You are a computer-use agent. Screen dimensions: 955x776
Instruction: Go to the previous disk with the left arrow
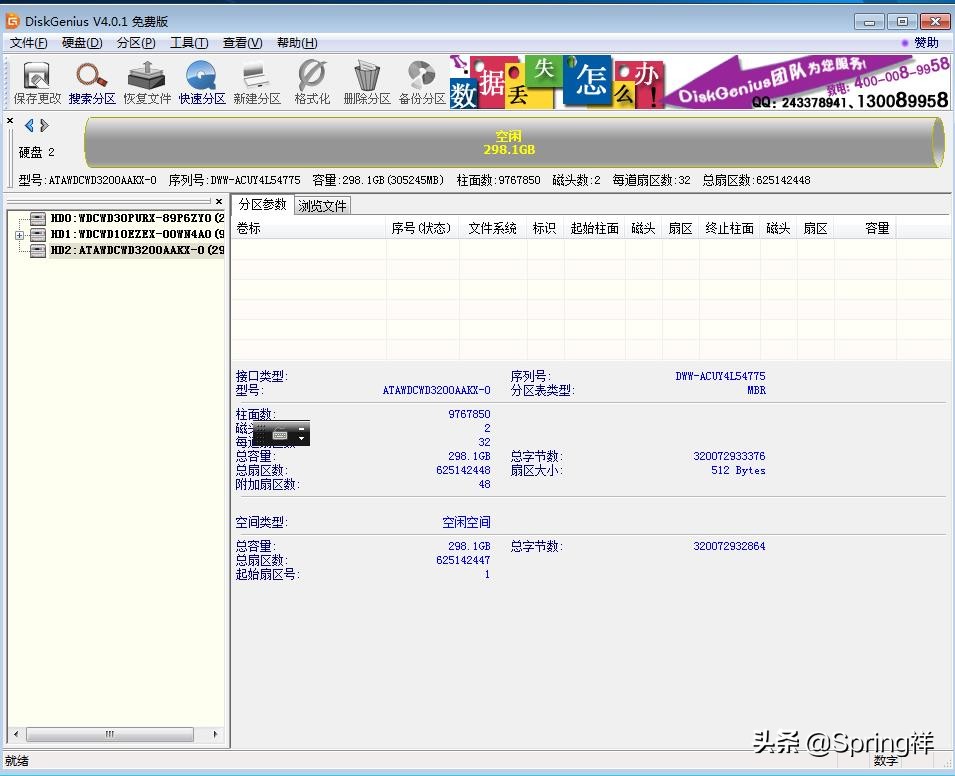tap(29, 125)
